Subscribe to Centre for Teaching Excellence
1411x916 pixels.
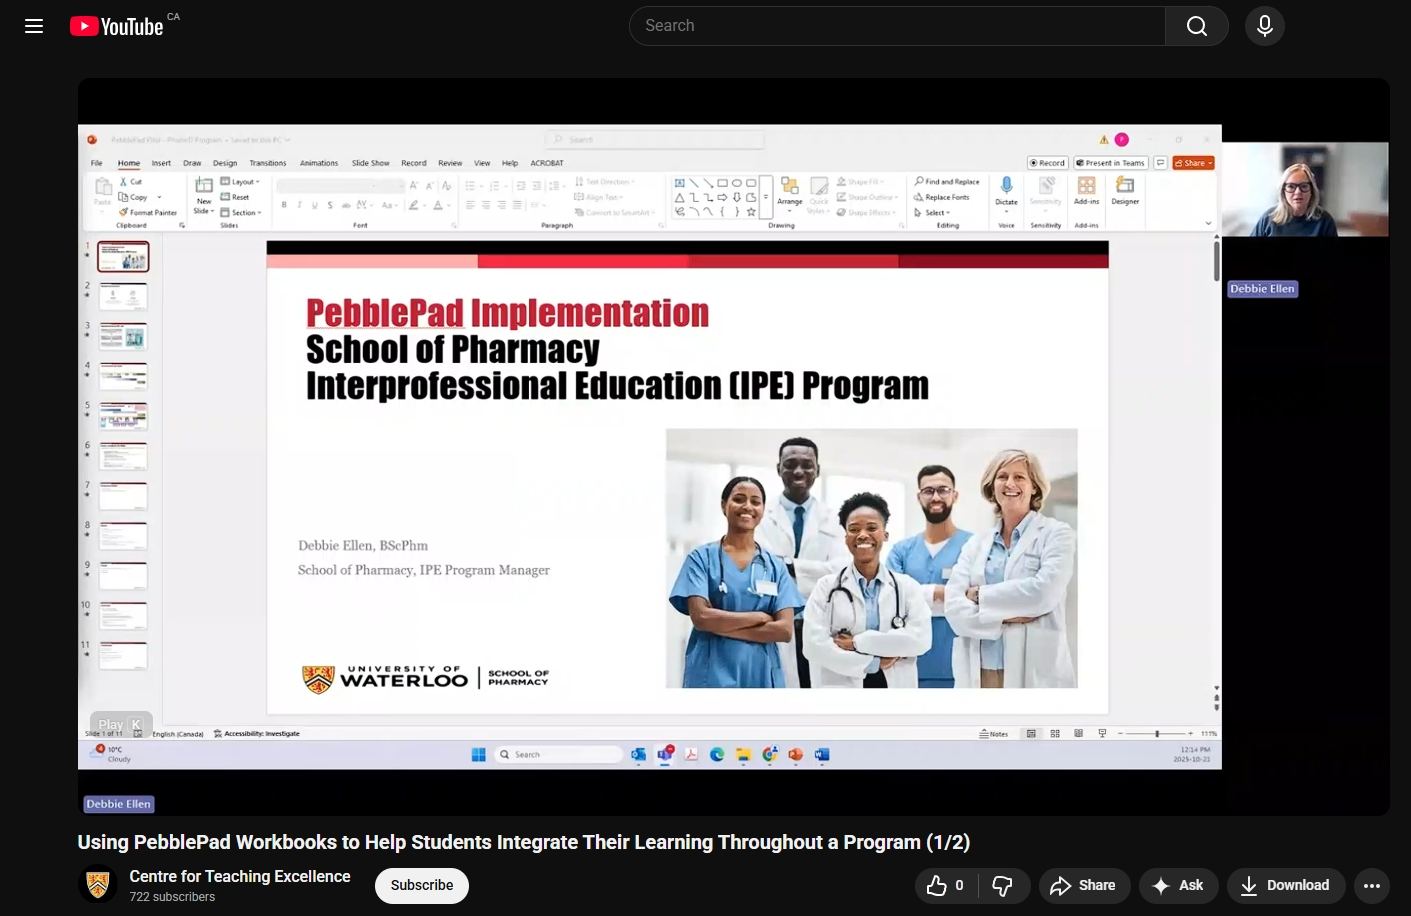point(421,885)
